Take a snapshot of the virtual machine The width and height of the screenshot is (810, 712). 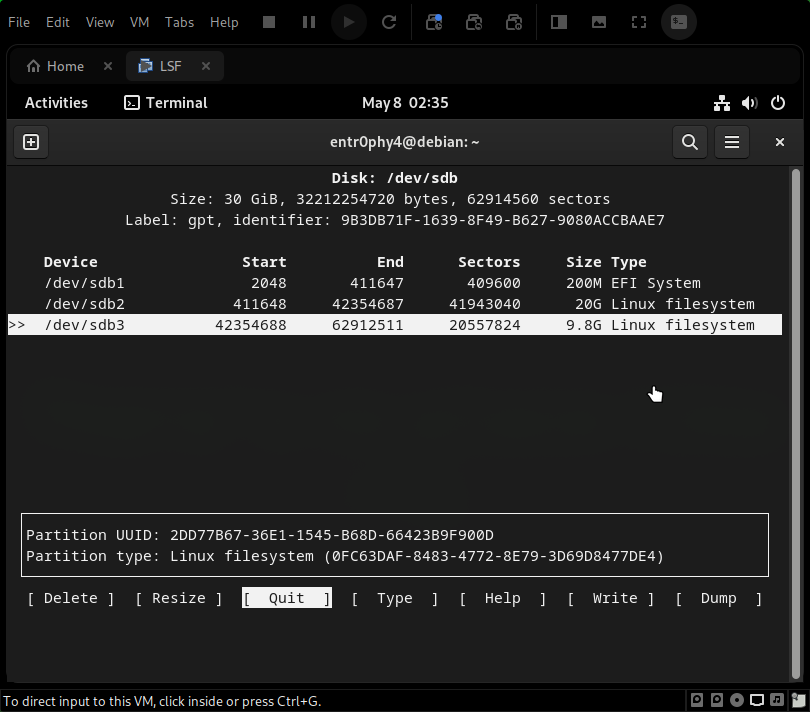434,22
